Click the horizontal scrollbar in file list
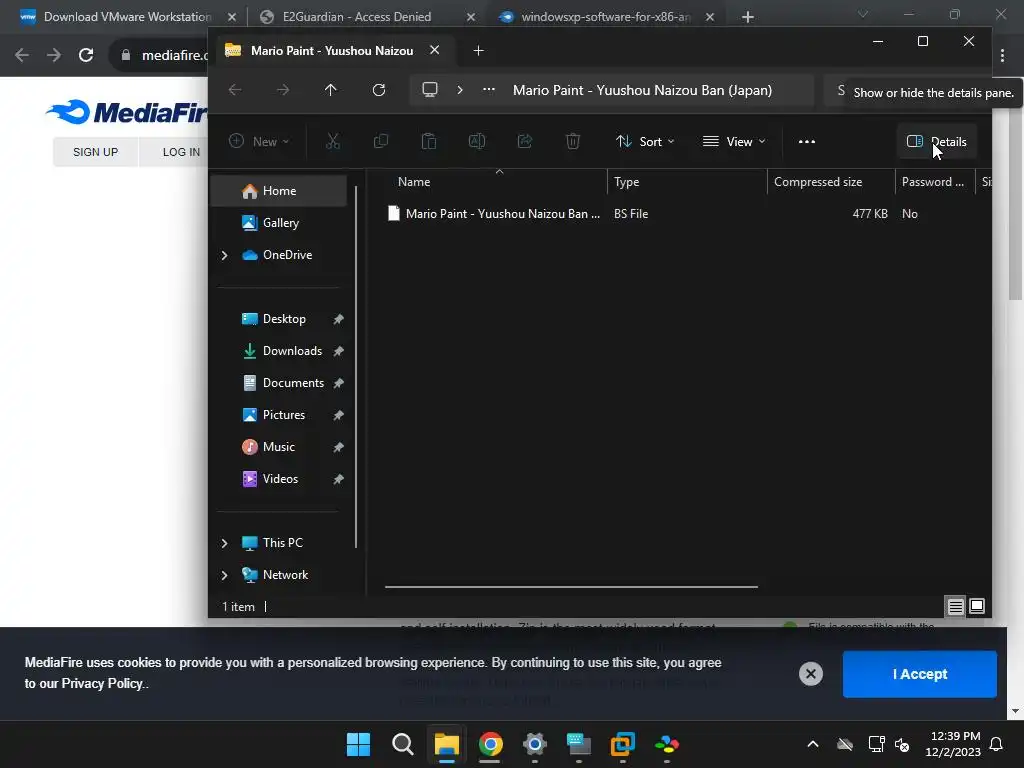 [571, 586]
